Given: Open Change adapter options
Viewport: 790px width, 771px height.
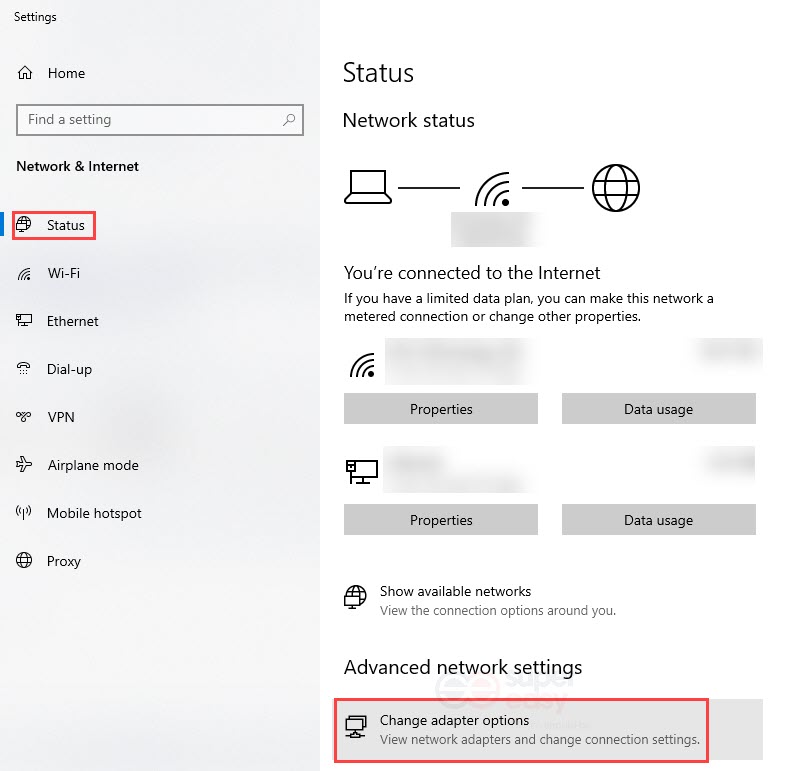Looking at the screenshot, I should (454, 721).
